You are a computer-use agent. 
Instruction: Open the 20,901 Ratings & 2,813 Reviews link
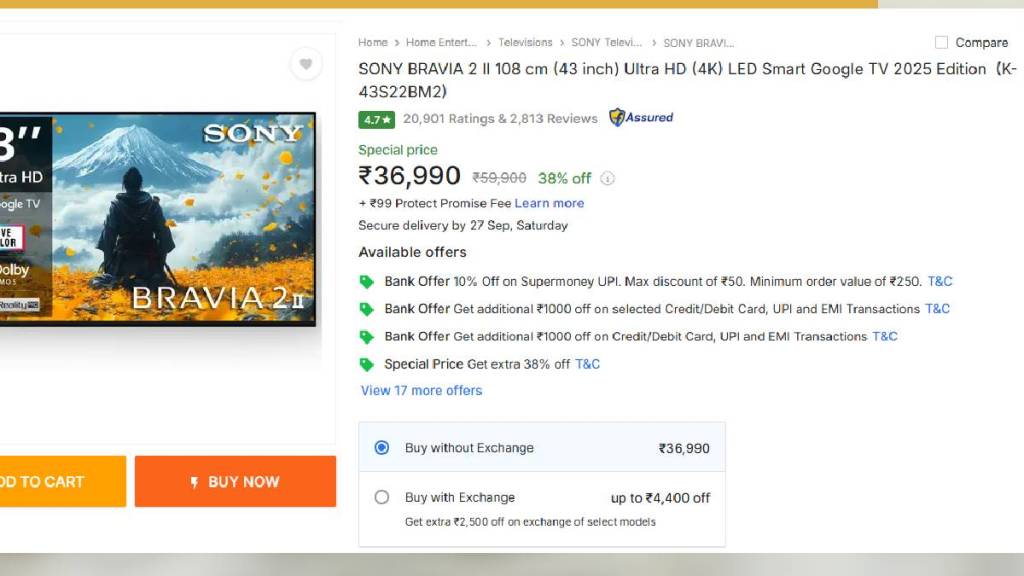(x=500, y=119)
